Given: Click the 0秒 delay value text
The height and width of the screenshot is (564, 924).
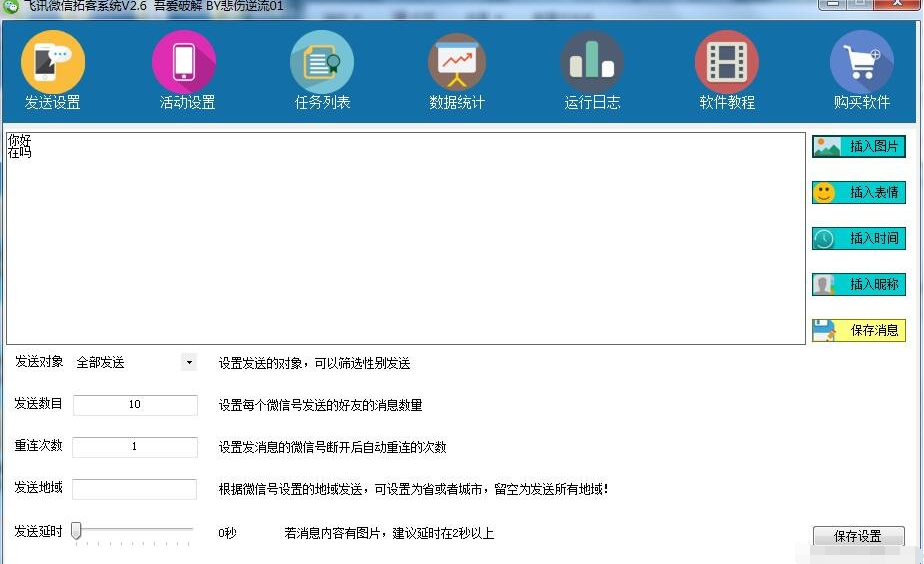Looking at the screenshot, I should [227, 533].
